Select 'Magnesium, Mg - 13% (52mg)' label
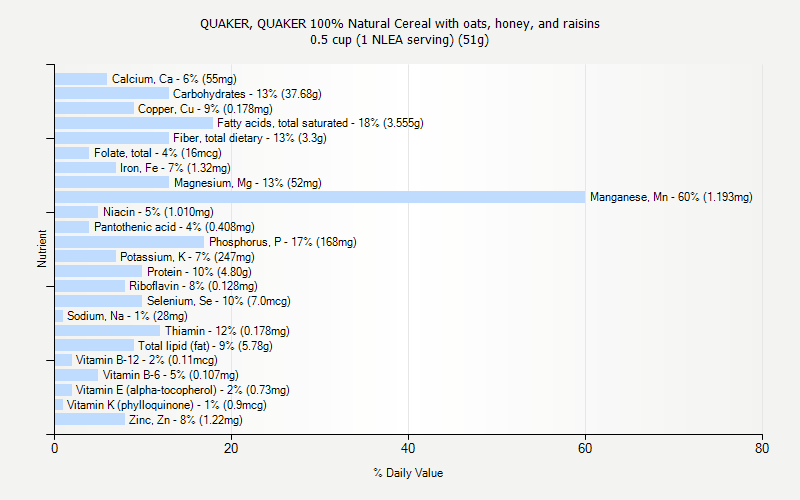 247,183
